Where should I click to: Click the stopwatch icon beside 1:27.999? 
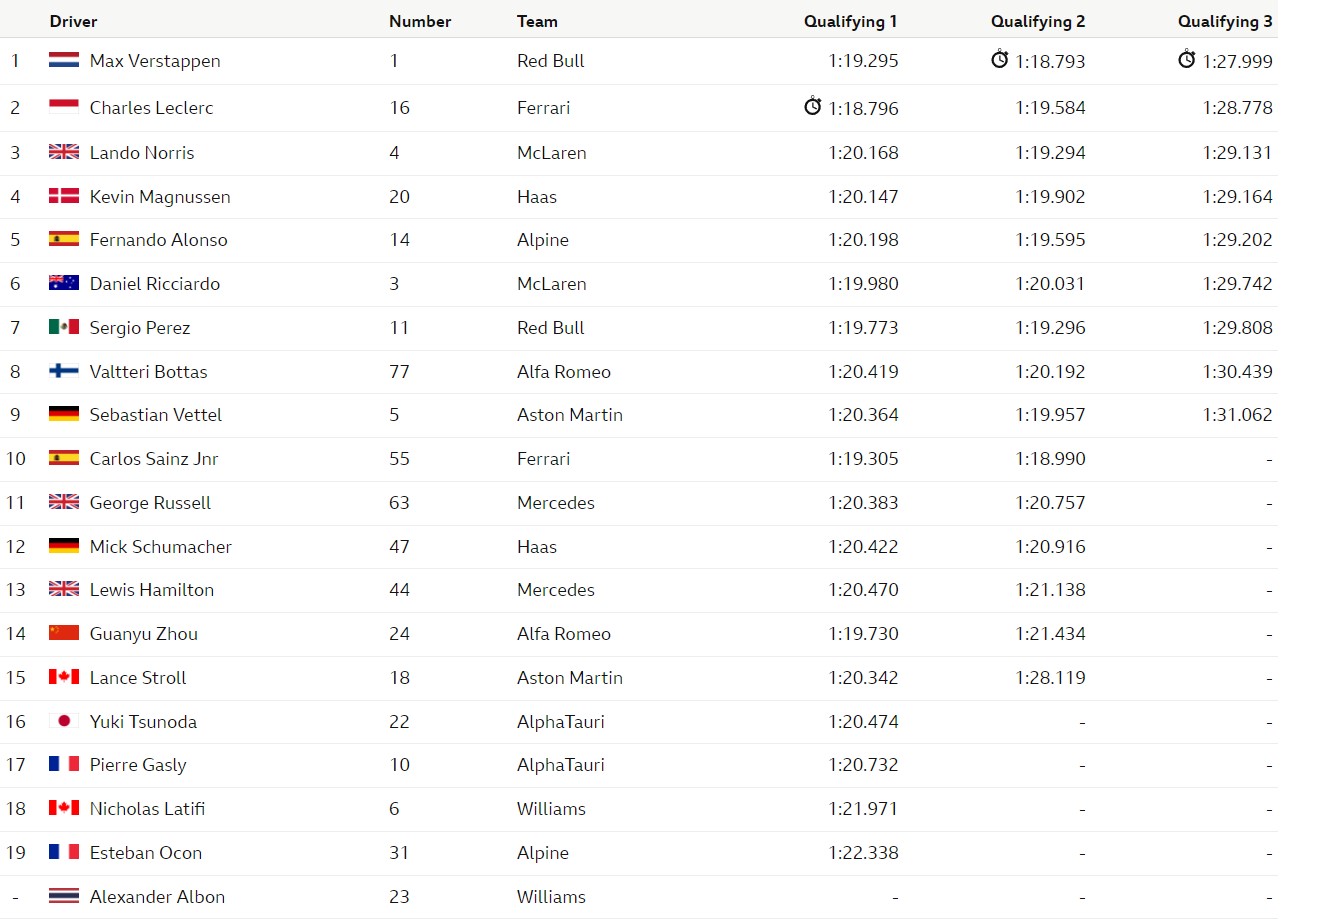click(1187, 60)
